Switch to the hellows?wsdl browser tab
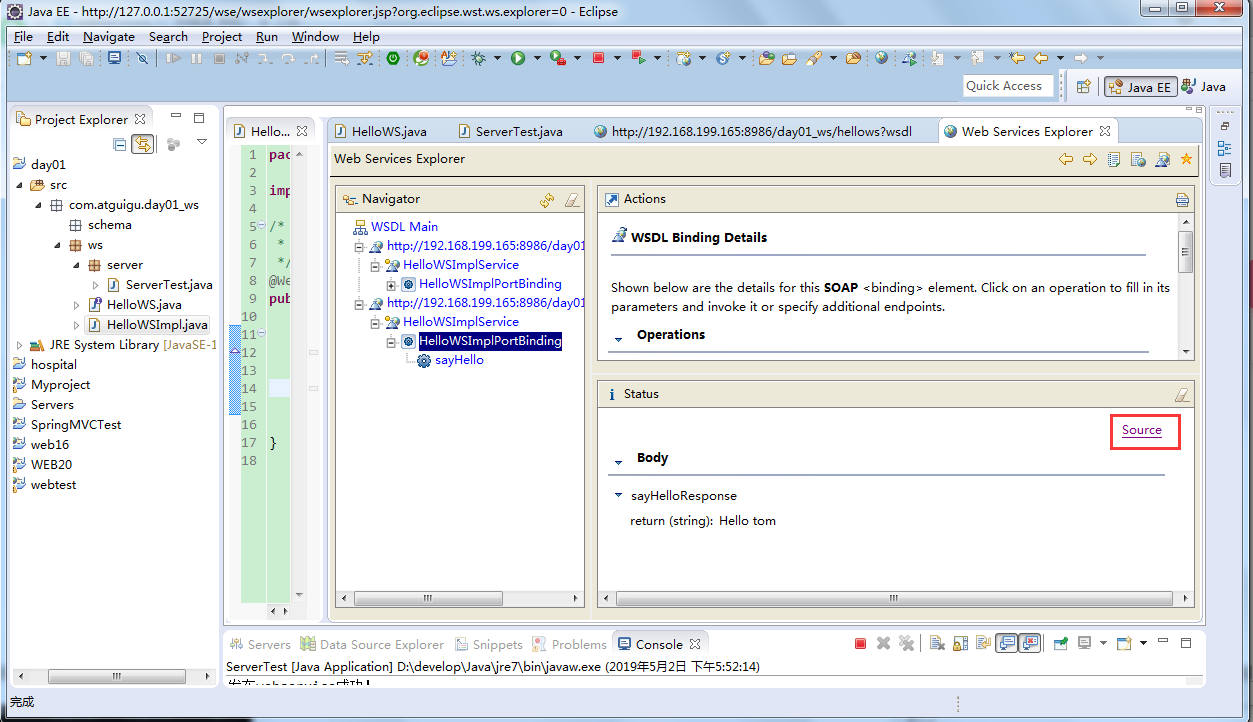Screen dimensions: 1253x722 752,131
